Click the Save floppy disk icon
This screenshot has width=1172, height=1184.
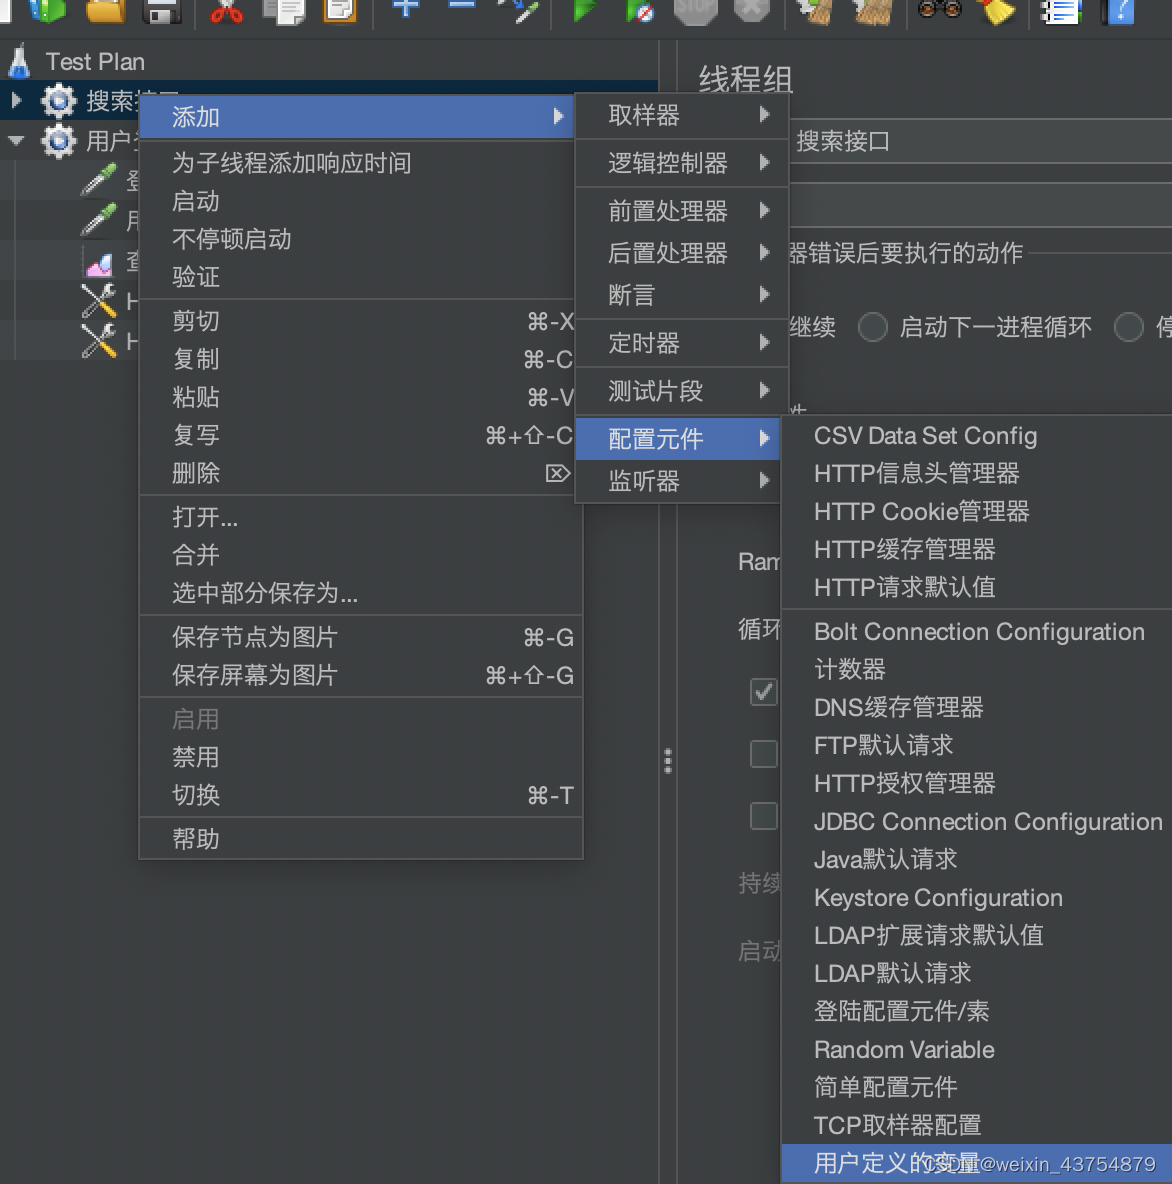coord(162,11)
